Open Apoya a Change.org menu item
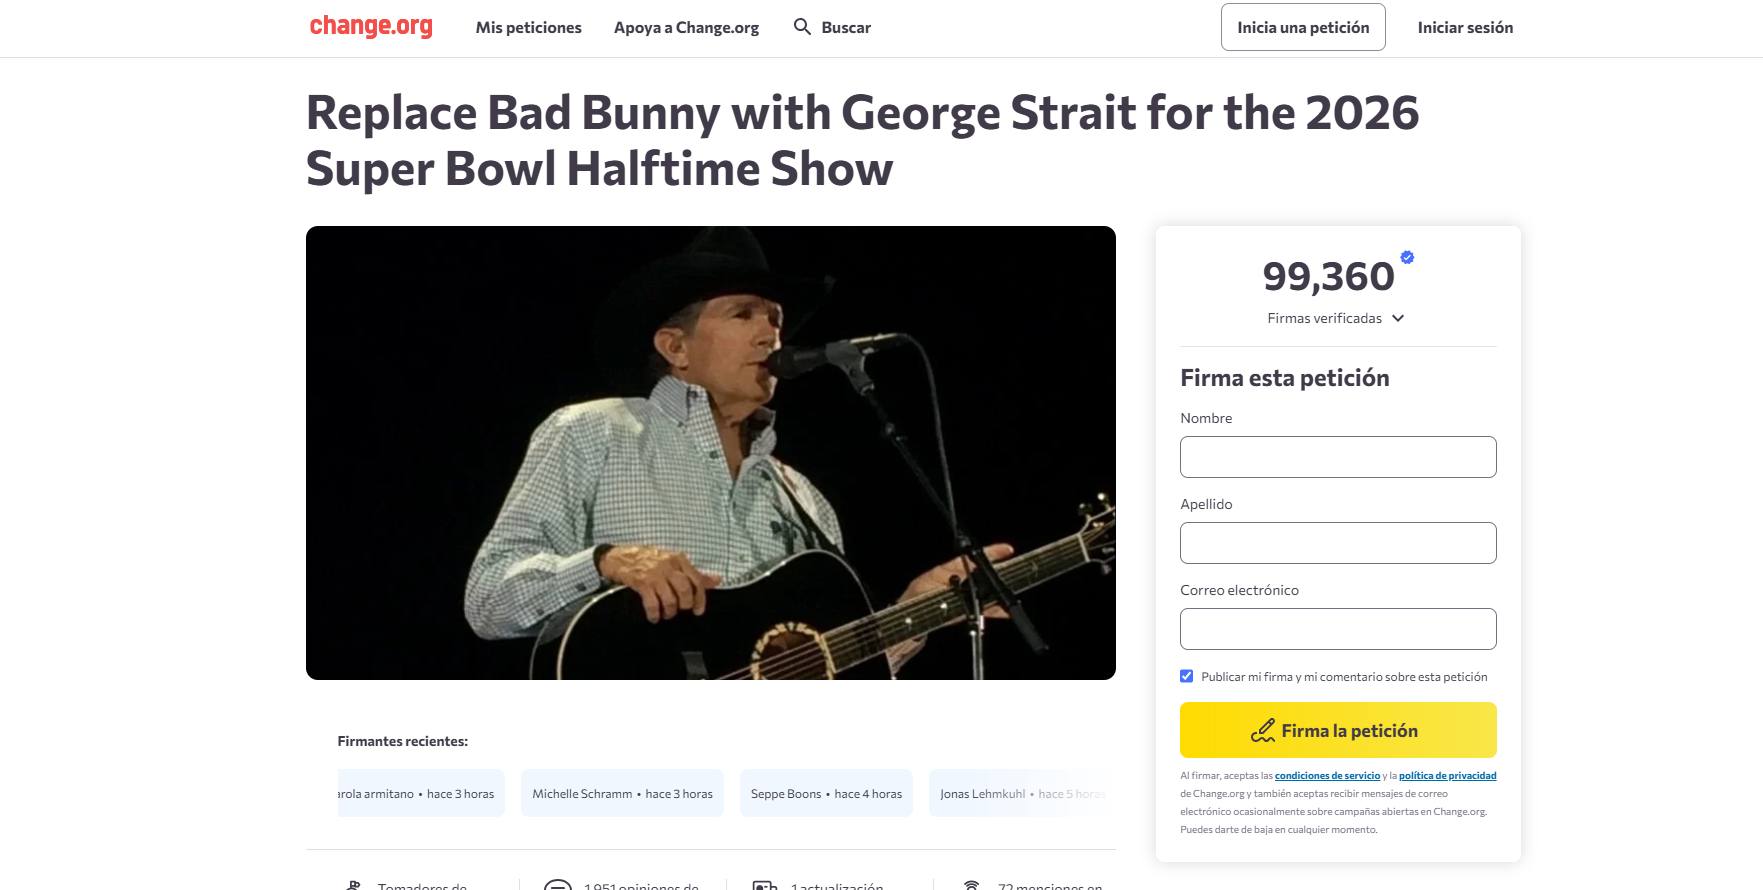 [686, 28]
